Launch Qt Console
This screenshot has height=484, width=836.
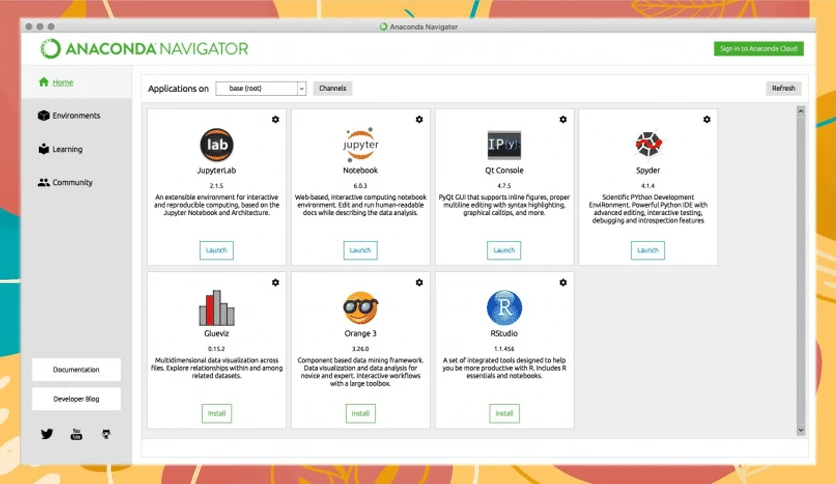point(504,250)
